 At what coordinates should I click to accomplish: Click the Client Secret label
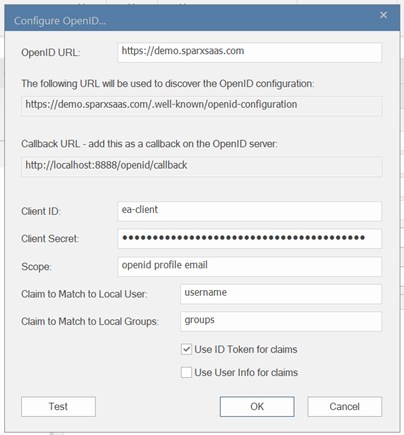coord(50,239)
